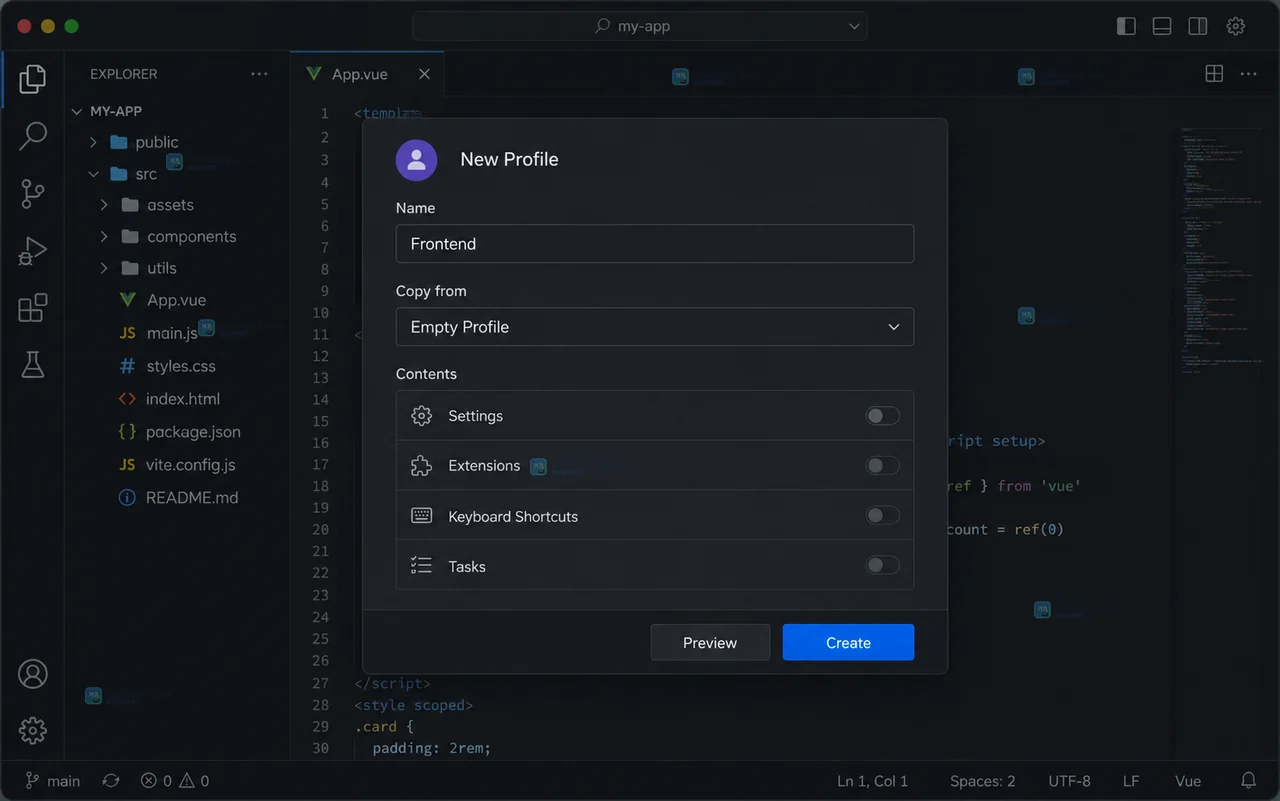Click the main branch in status bar
The width and height of the screenshot is (1280, 801).
point(52,781)
